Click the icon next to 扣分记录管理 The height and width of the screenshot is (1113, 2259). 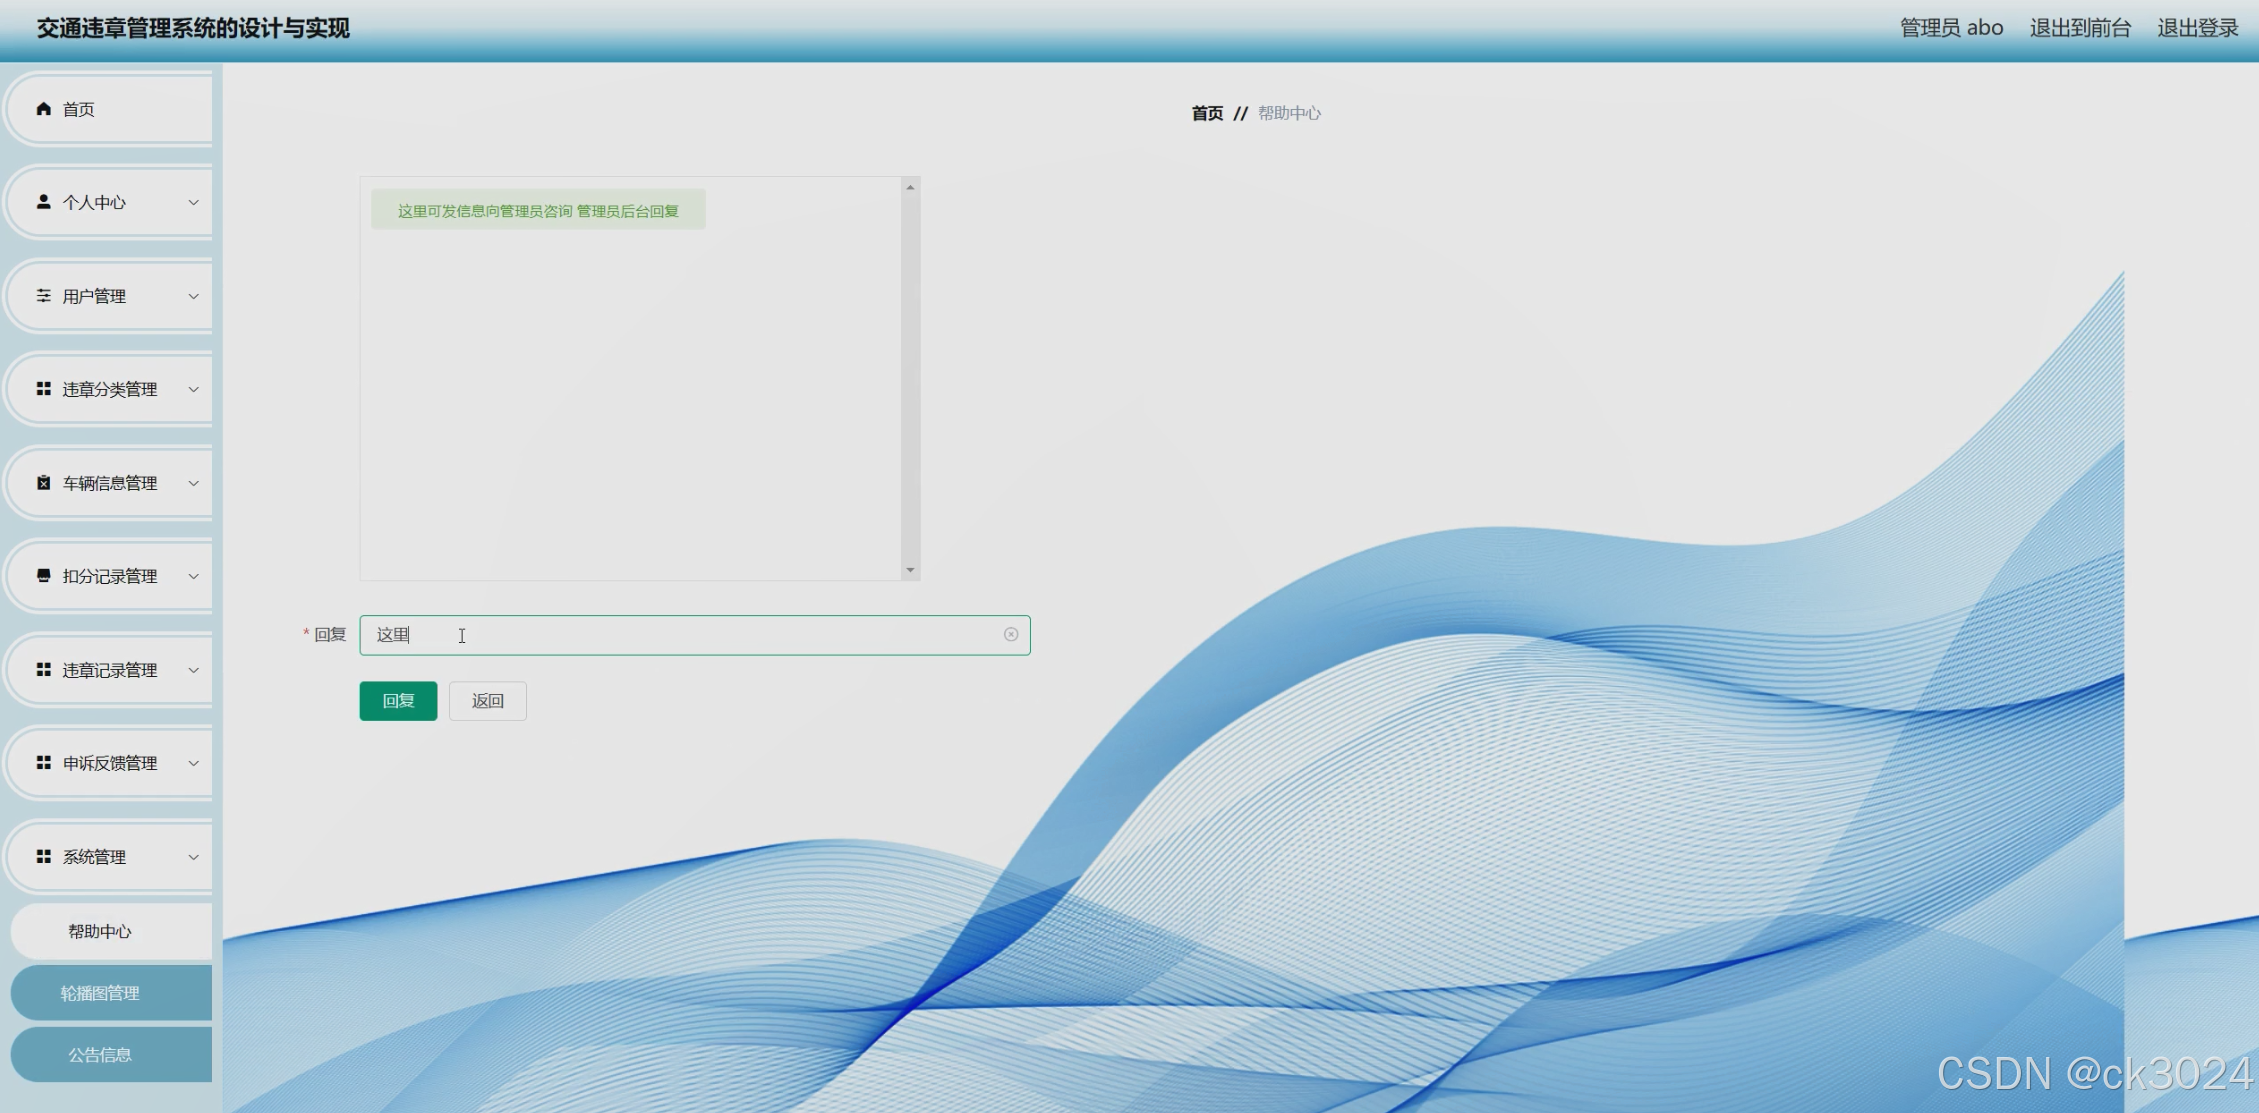point(43,576)
